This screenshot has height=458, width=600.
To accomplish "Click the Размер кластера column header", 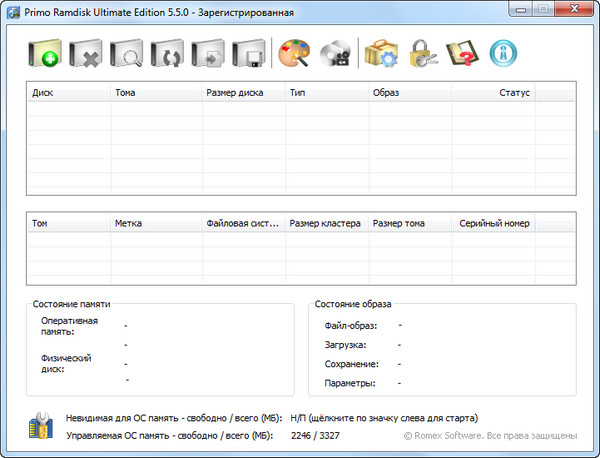I will point(326,223).
